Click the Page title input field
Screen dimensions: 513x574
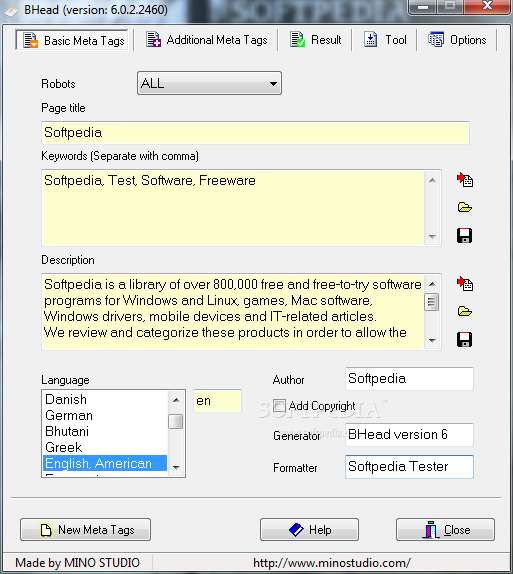[255, 133]
